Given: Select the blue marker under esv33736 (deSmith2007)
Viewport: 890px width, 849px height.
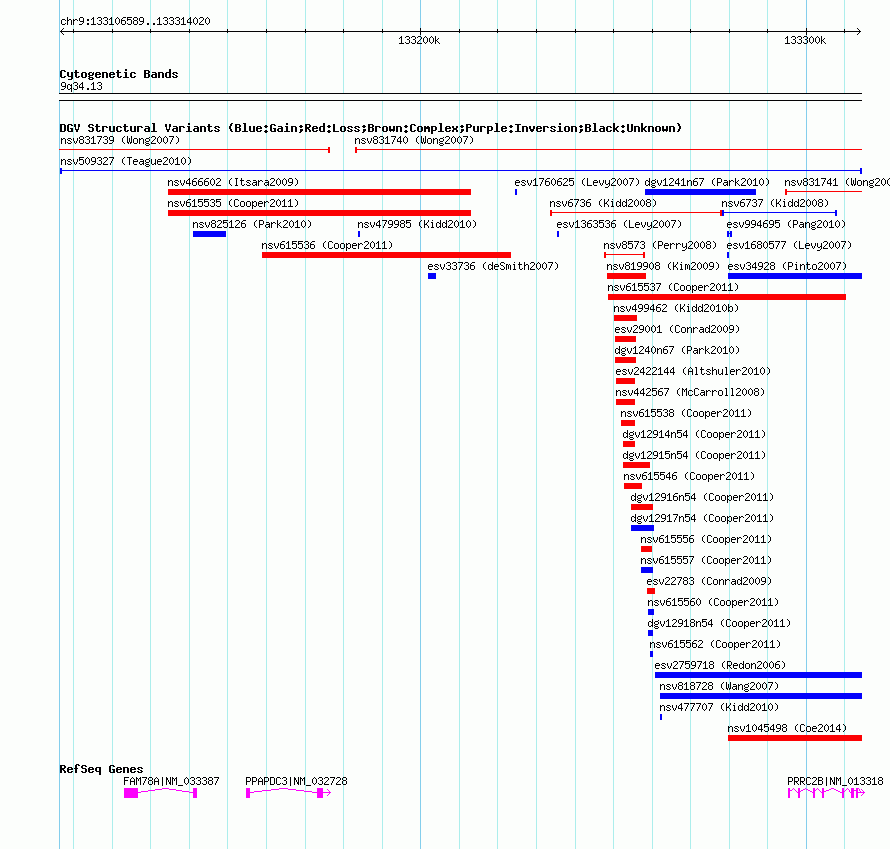Looking at the screenshot, I should click(x=432, y=276).
